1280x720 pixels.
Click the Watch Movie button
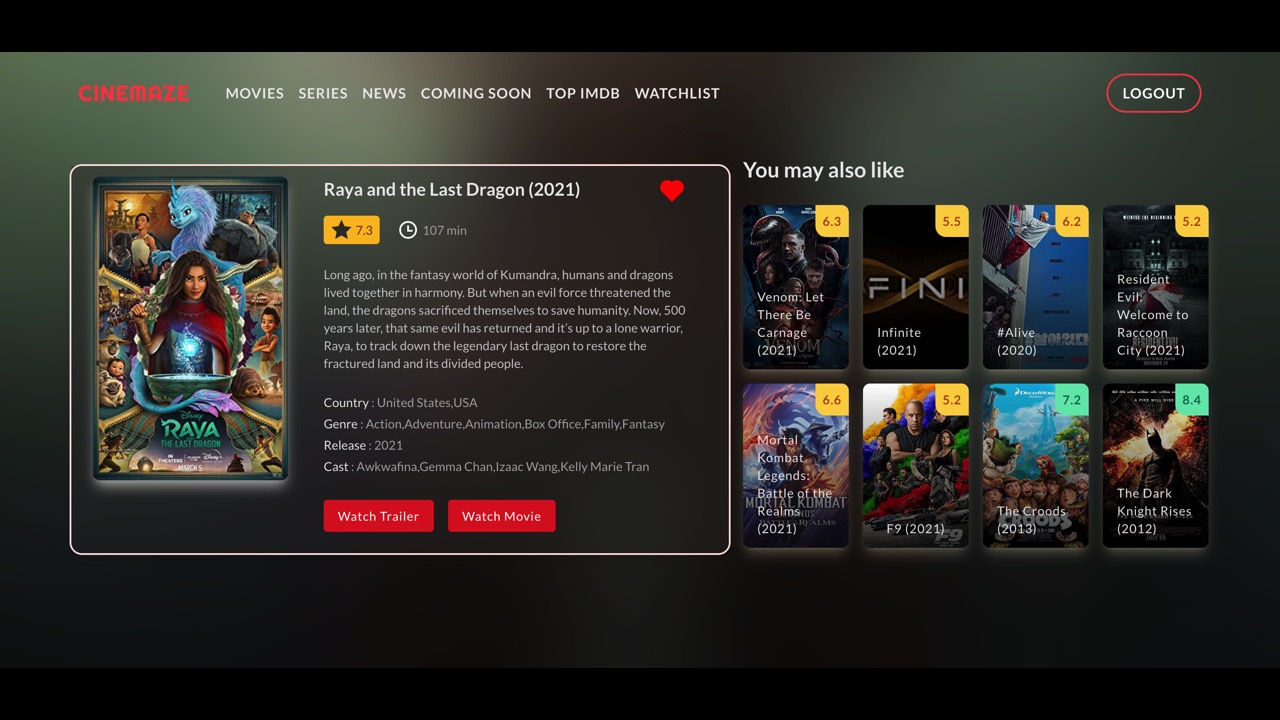tap(501, 516)
